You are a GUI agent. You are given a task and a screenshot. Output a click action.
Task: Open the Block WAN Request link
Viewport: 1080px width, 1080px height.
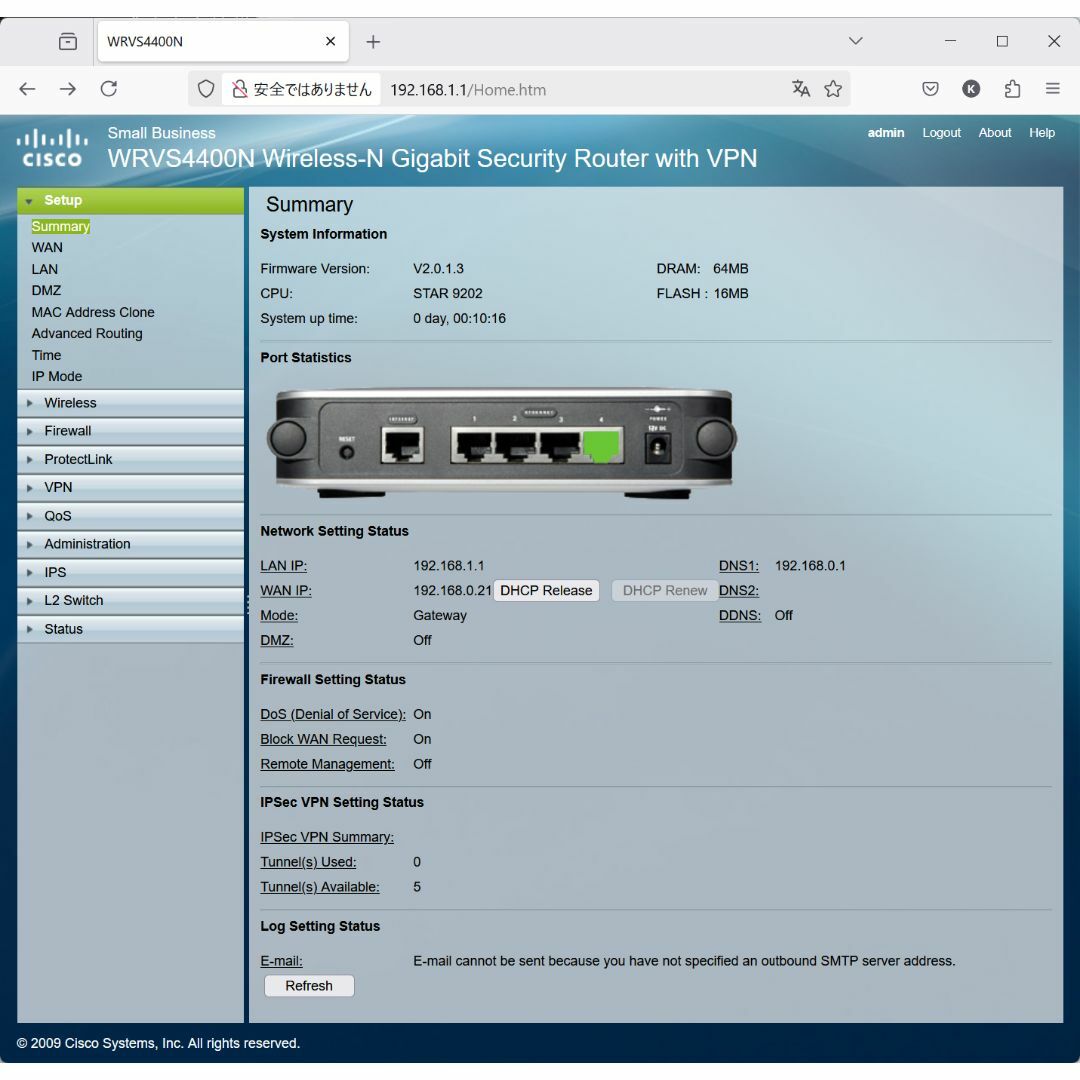(x=324, y=739)
